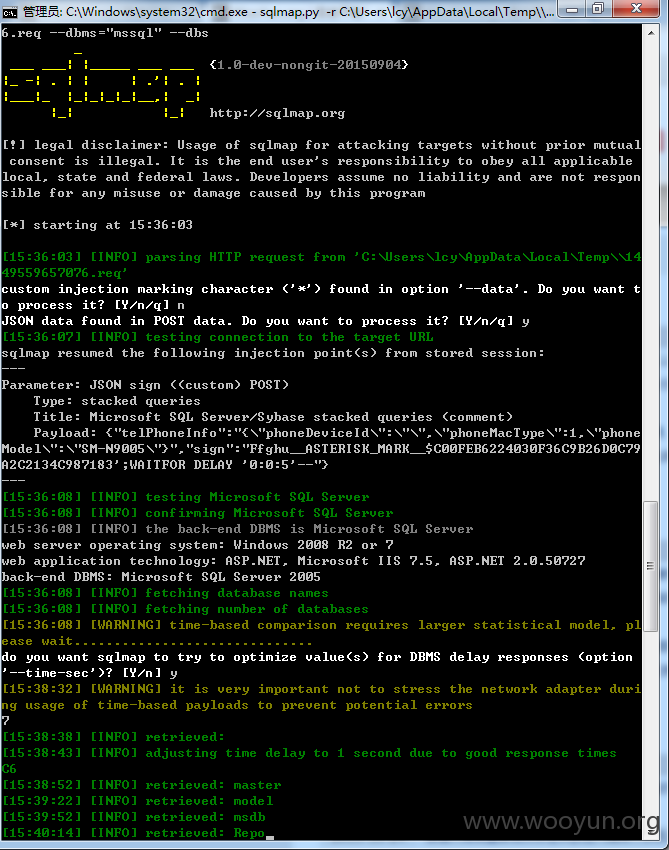This screenshot has width=669, height=850.
Task: Click the 'Parameter: JSON sign' line
Action: click(x=145, y=385)
